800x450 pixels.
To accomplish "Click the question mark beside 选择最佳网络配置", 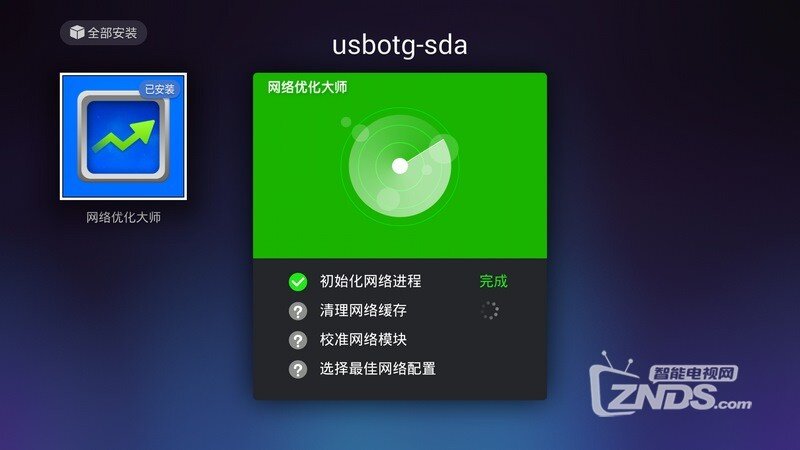I will (x=298, y=369).
